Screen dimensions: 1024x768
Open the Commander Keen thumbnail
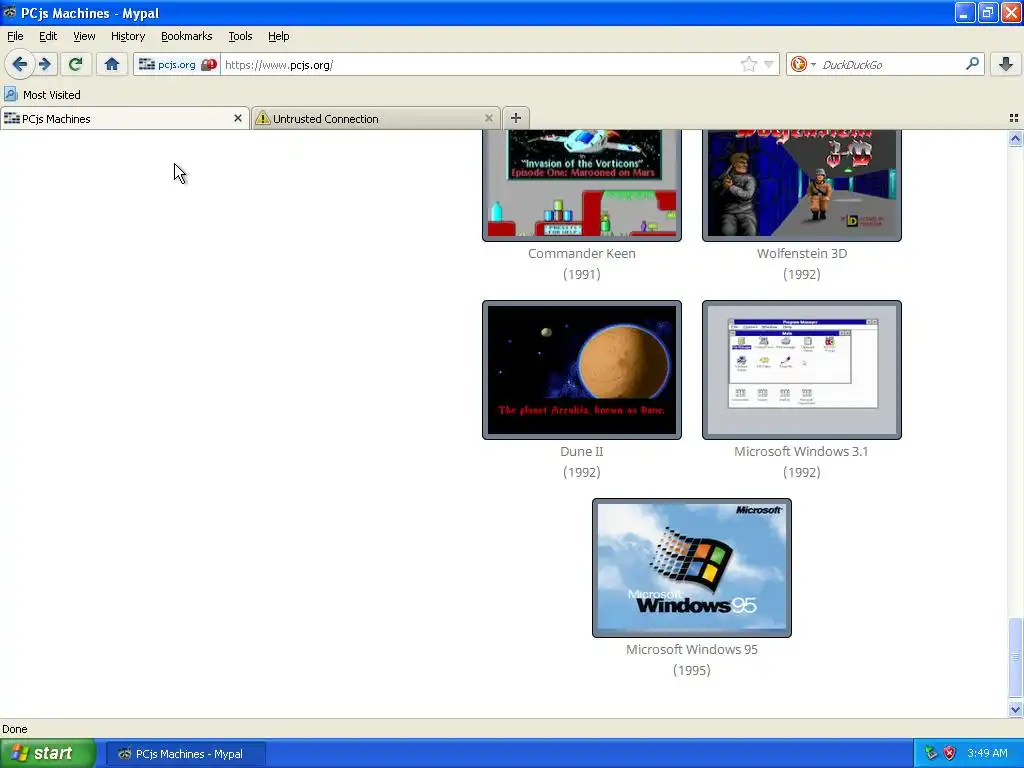coord(582,185)
